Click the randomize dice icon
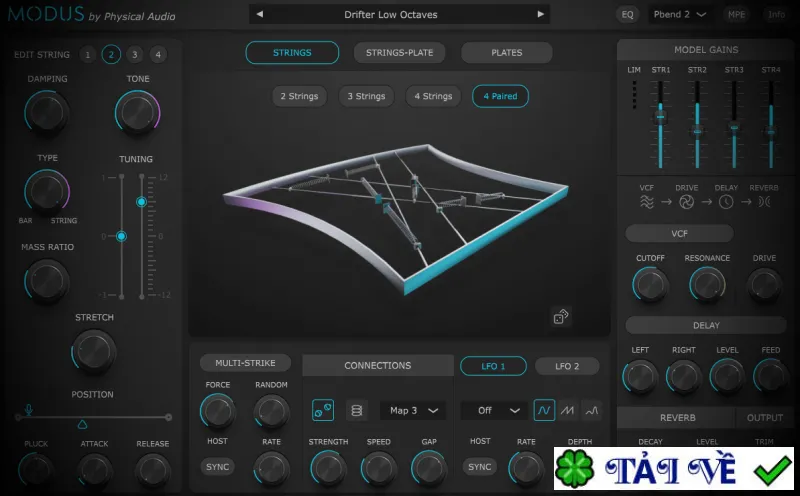The image size is (800, 496). [561, 317]
